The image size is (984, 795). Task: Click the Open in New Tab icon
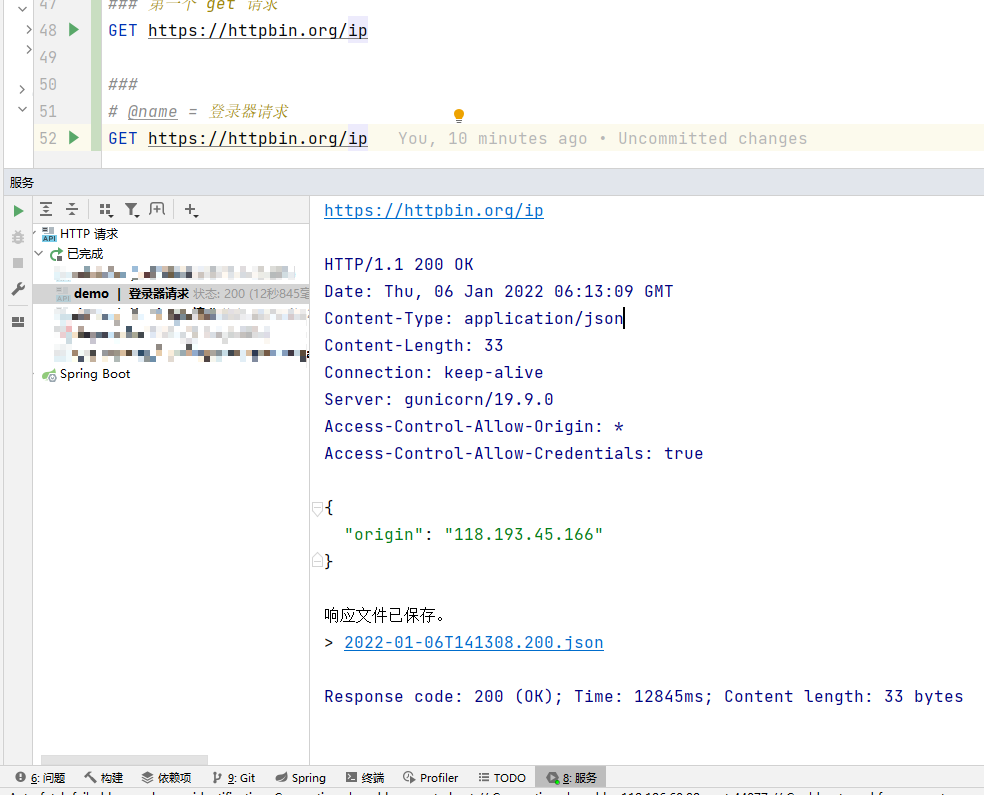click(157, 209)
